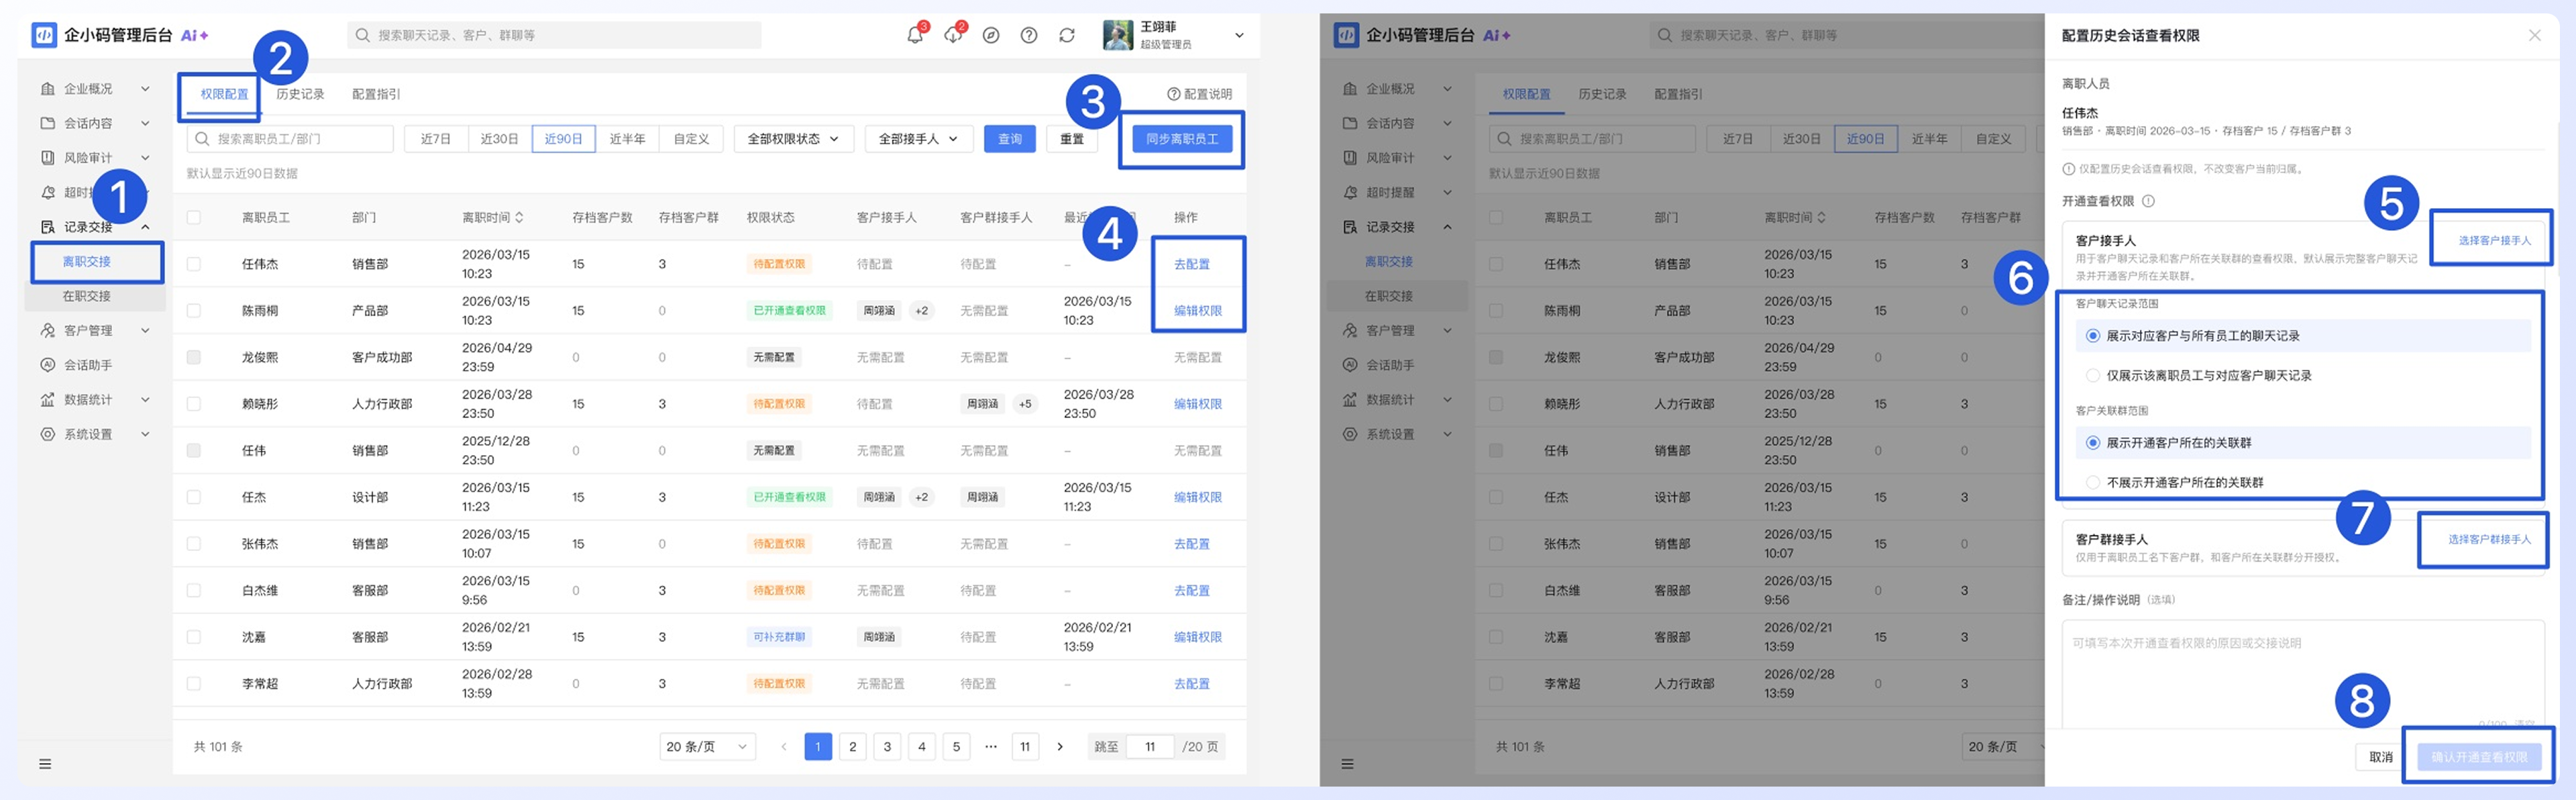The height and width of the screenshot is (800, 2576).
Task: Open cloud download icon with badge 2
Action: [x=952, y=35]
